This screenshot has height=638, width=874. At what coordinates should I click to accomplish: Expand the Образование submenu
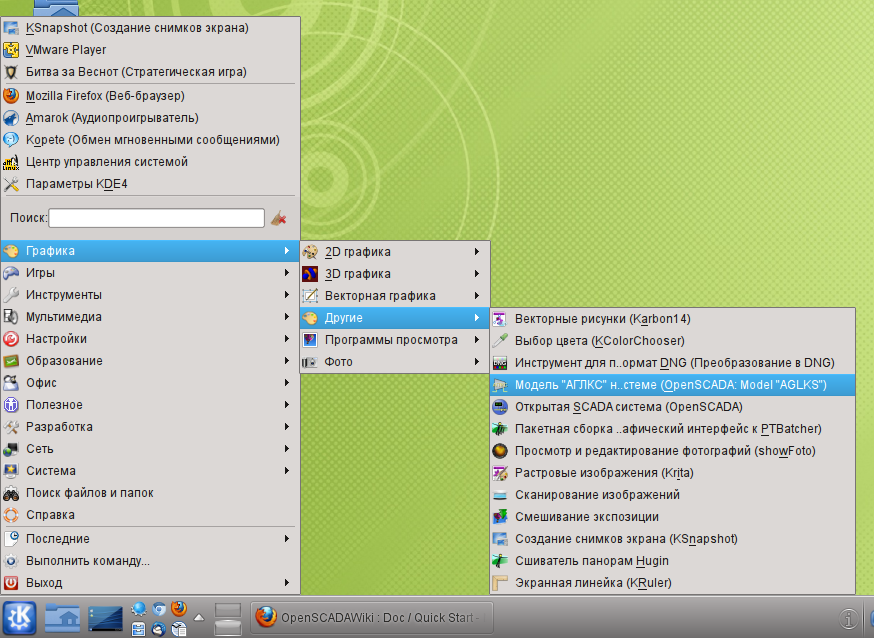click(x=150, y=361)
